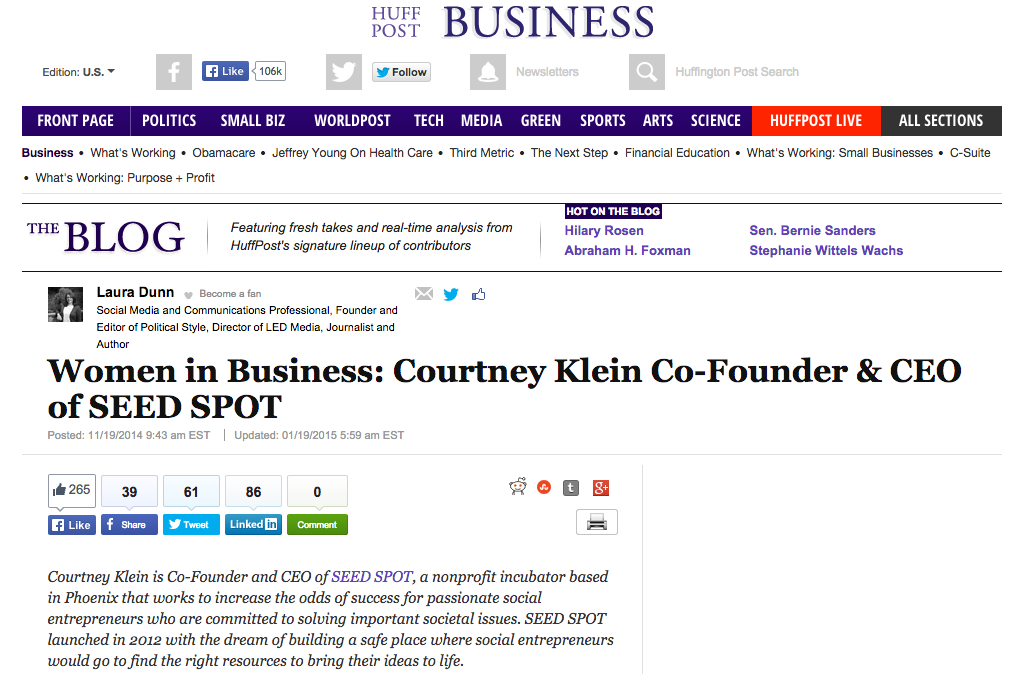Click the SEED SPOT hyperlink in article
This screenshot has width=1012, height=674.
click(372, 577)
